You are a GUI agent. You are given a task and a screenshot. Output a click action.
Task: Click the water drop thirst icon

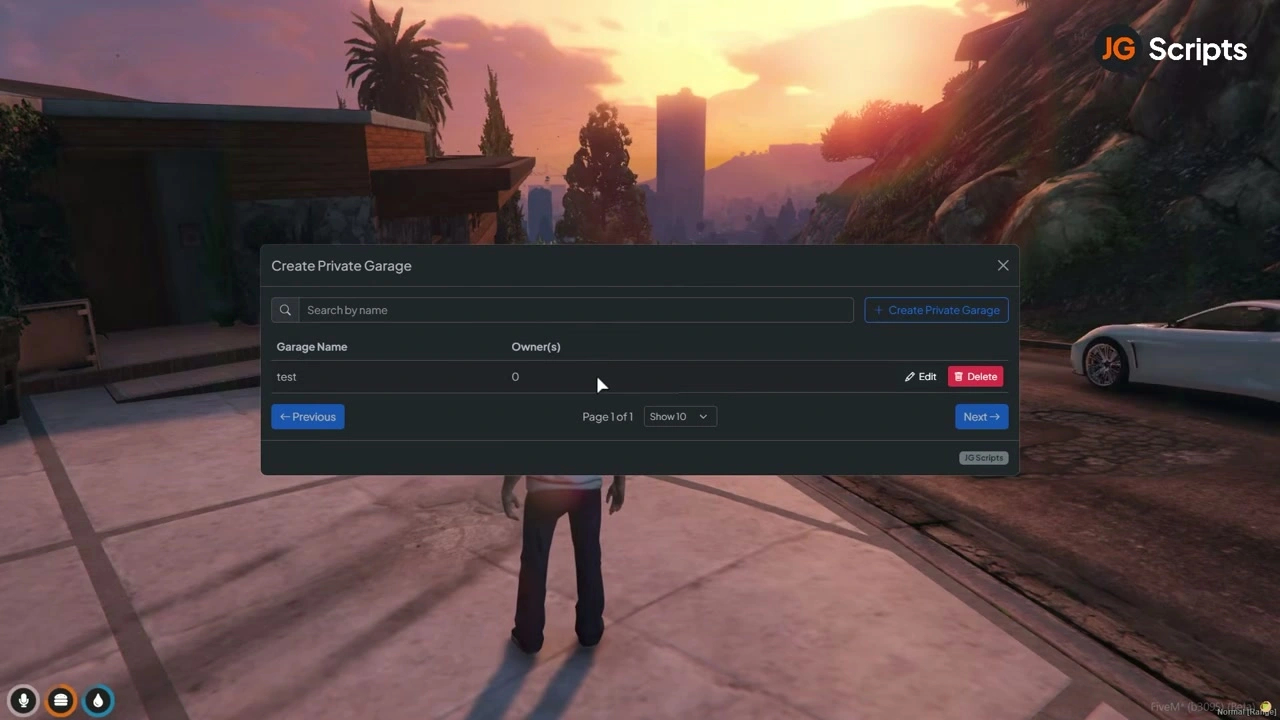98,701
